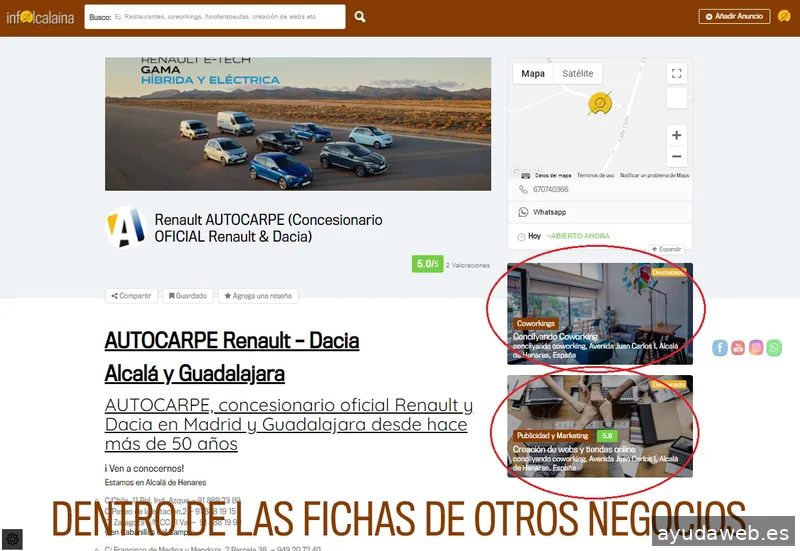Screen dimensions: 800x551
Task: Focus the Busco search field
Action: 215,17
